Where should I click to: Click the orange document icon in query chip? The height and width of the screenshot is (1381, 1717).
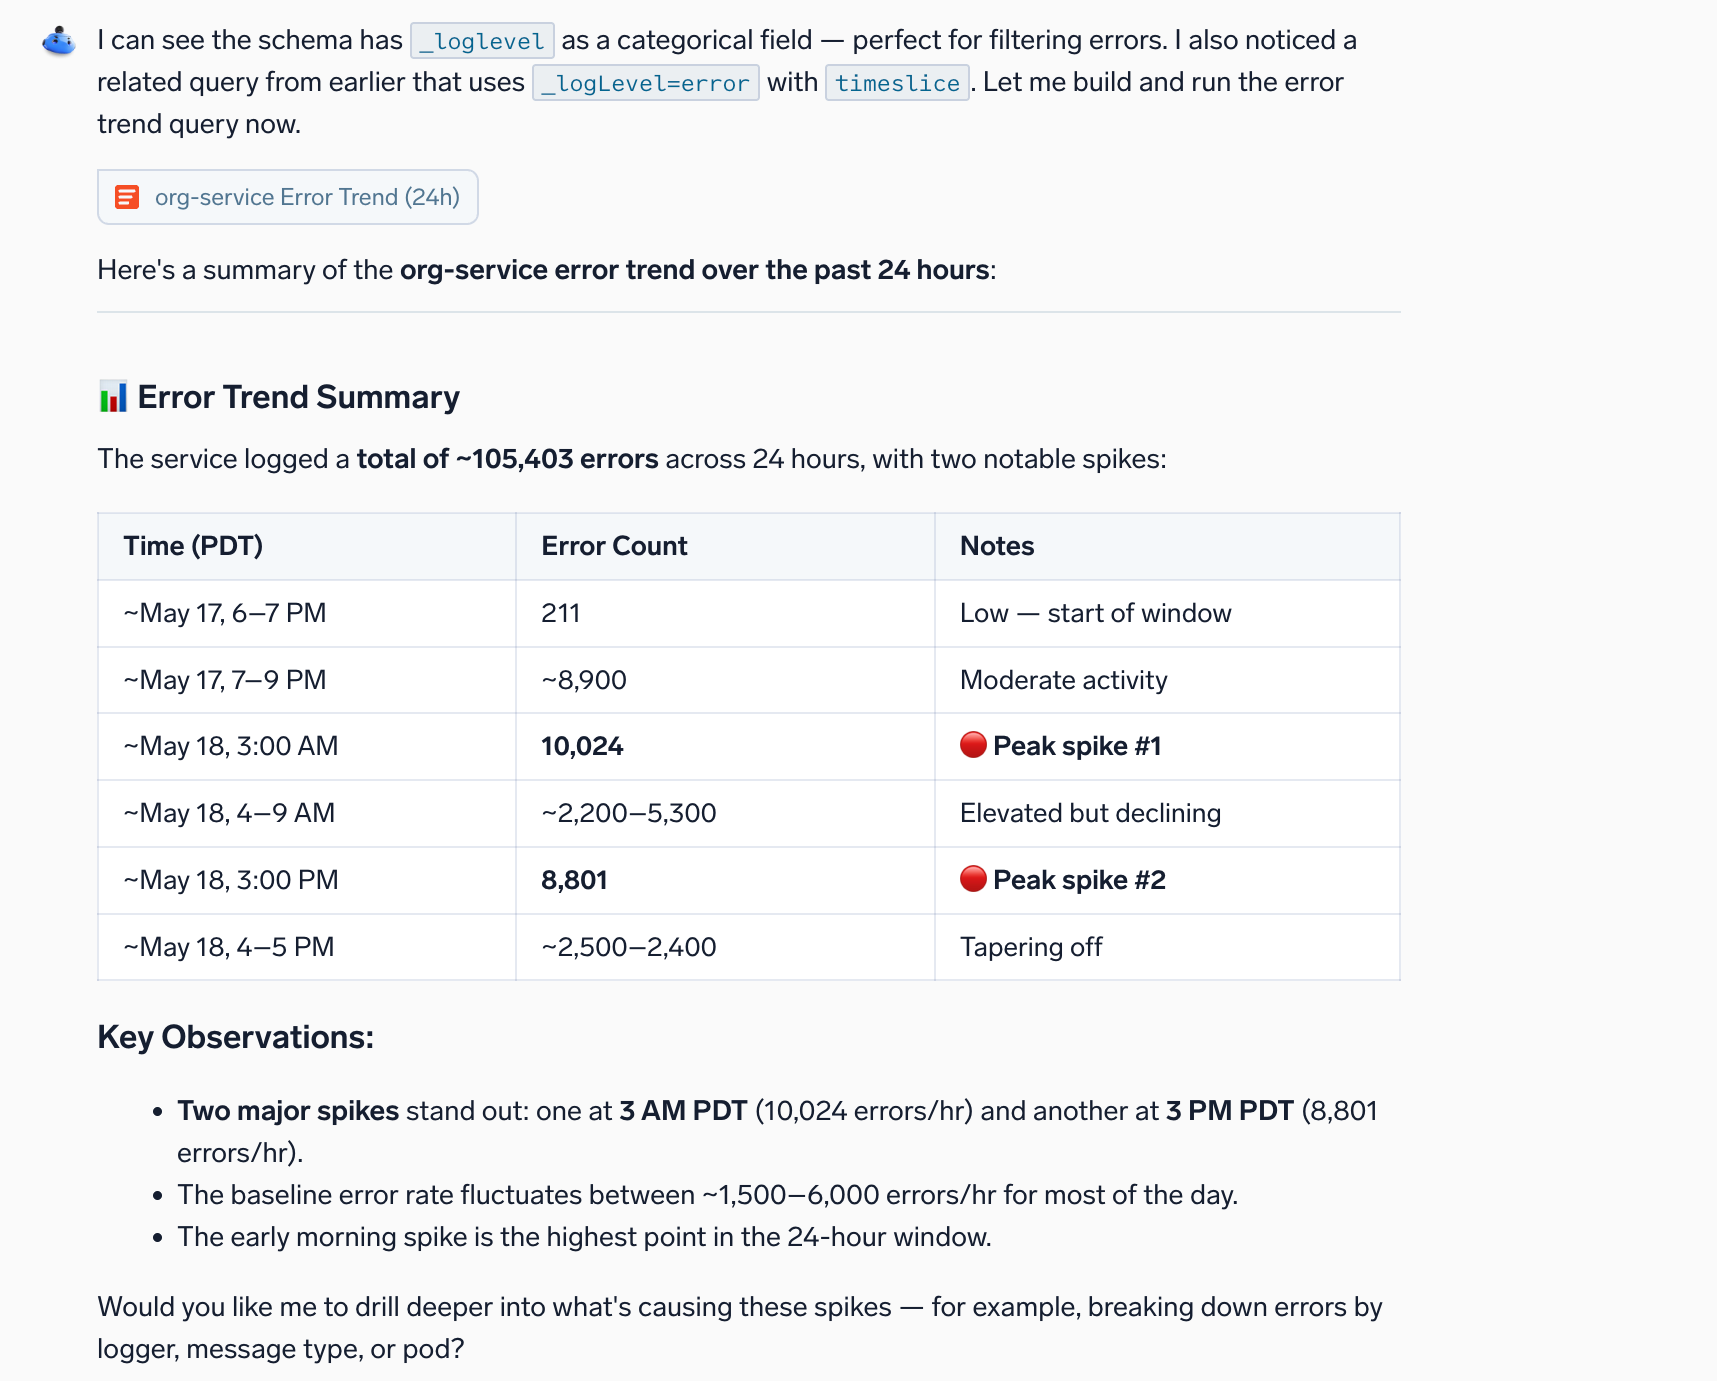[x=127, y=197]
